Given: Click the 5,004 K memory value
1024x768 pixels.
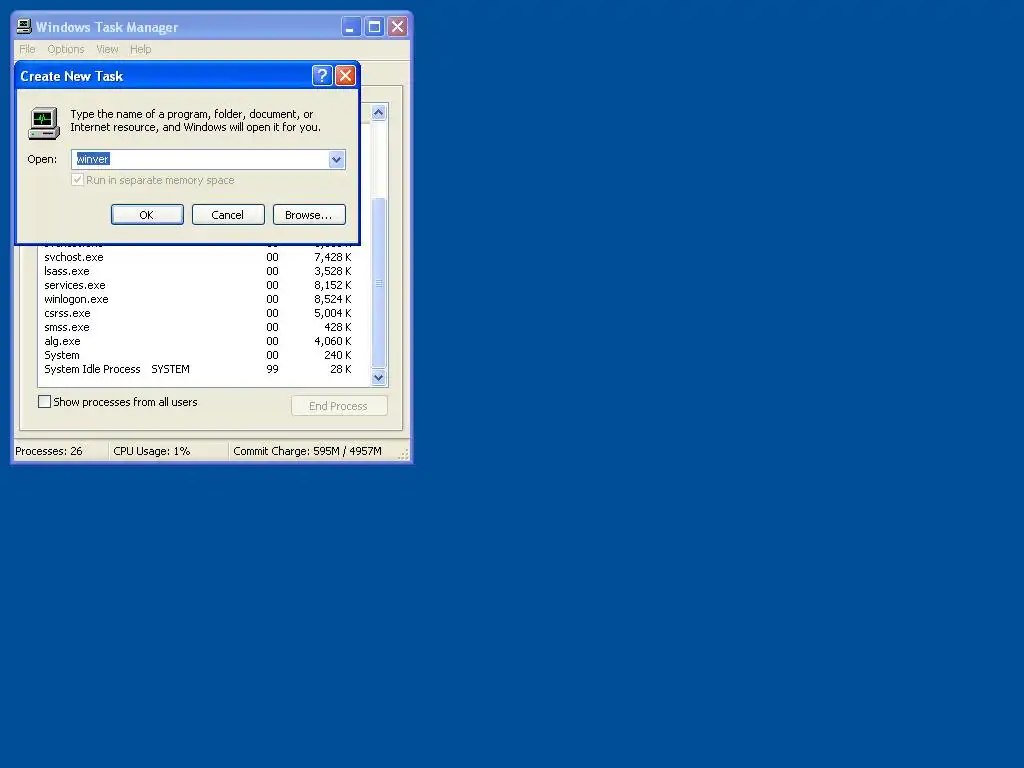Looking at the screenshot, I should click(x=332, y=313).
